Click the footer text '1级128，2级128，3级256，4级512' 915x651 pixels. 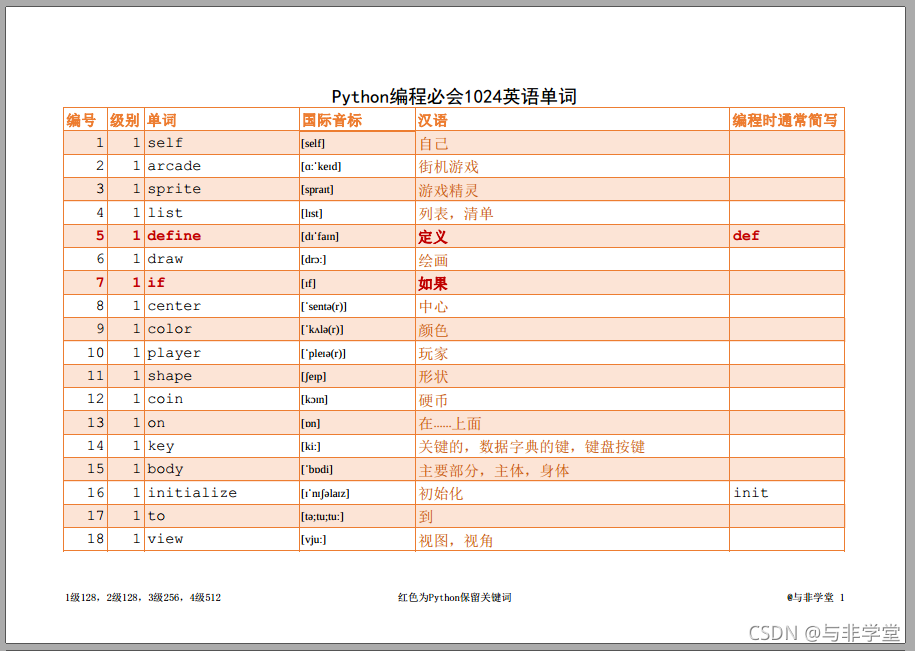click(143, 597)
